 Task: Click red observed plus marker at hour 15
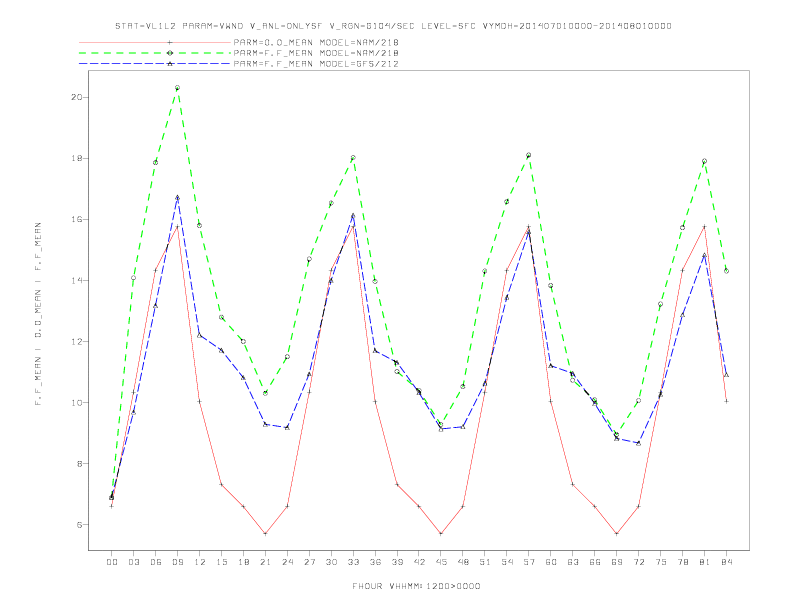(x=221, y=484)
